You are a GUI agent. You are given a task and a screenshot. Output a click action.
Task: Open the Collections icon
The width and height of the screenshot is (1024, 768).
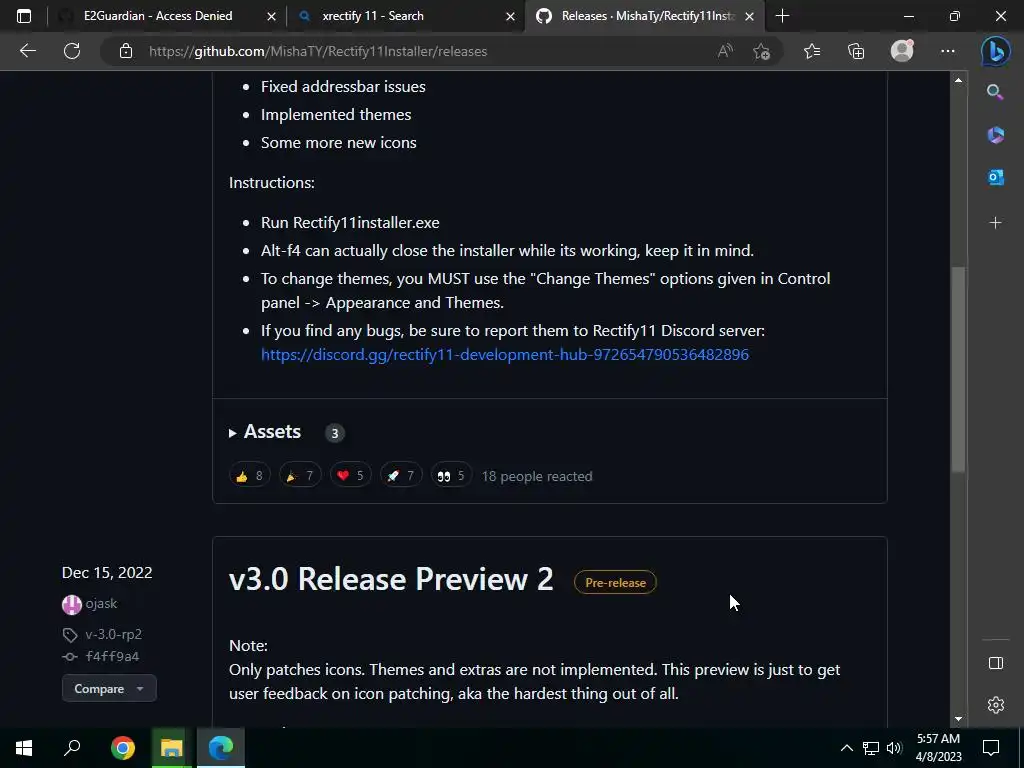(x=856, y=51)
